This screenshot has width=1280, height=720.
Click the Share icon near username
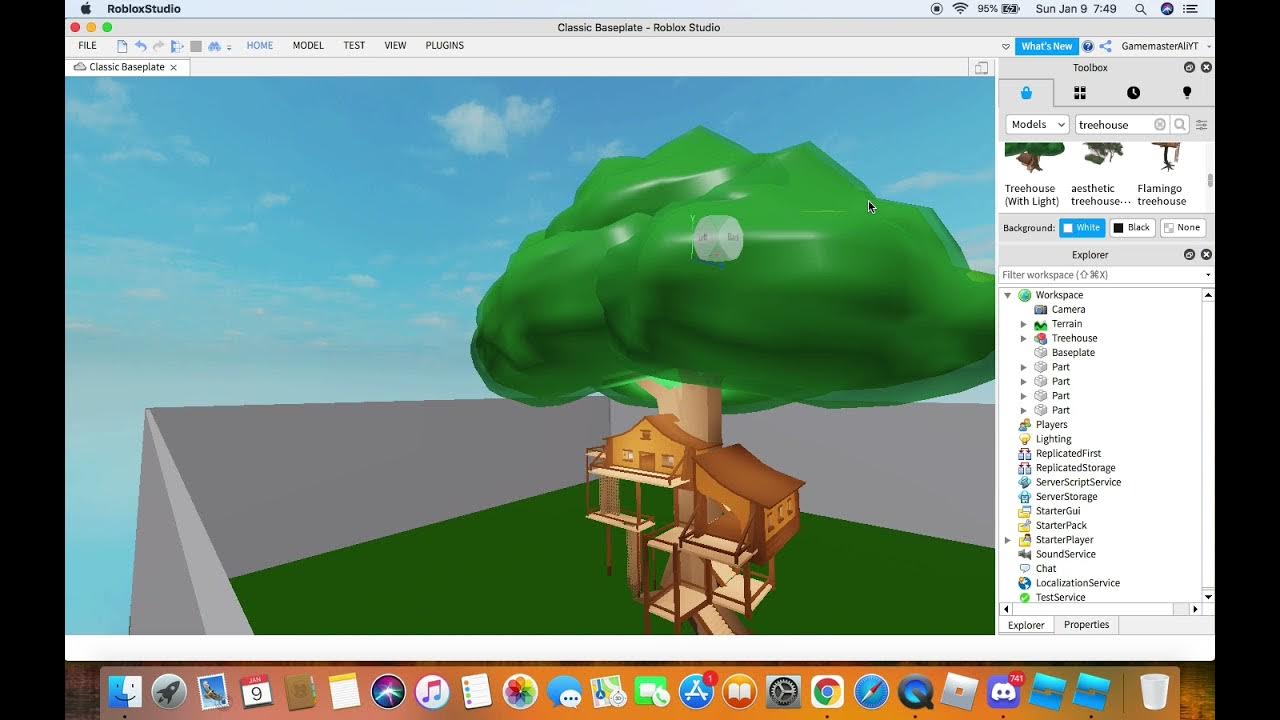1106,46
